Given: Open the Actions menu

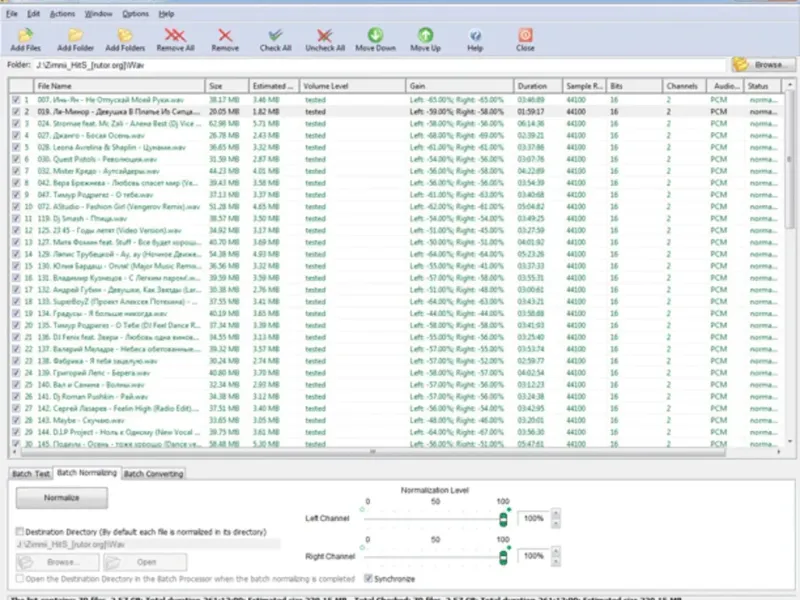Looking at the screenshot, I should click(62, 14).
